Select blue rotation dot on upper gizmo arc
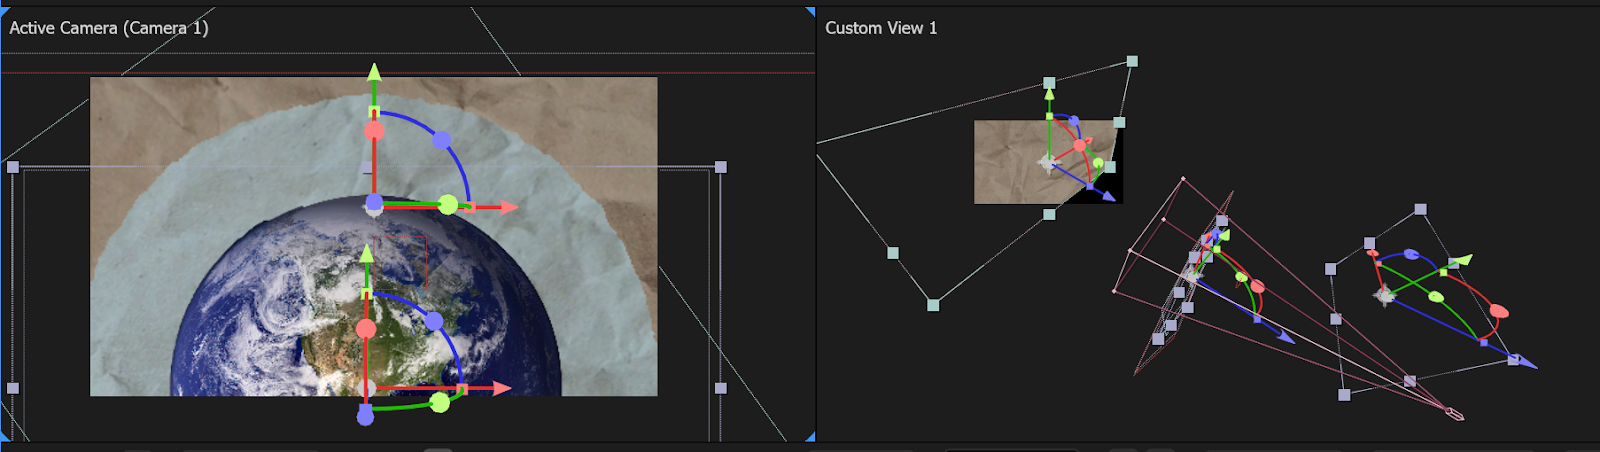The width and height of the screenshot is (1600, 452). (x=441, y=140)
